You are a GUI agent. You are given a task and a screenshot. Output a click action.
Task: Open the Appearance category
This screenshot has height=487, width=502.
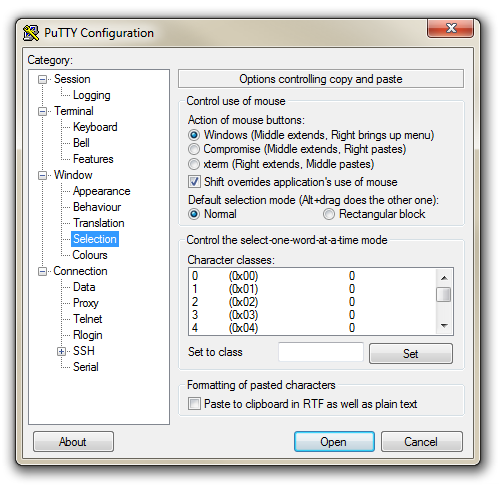[x=101, y=191]
